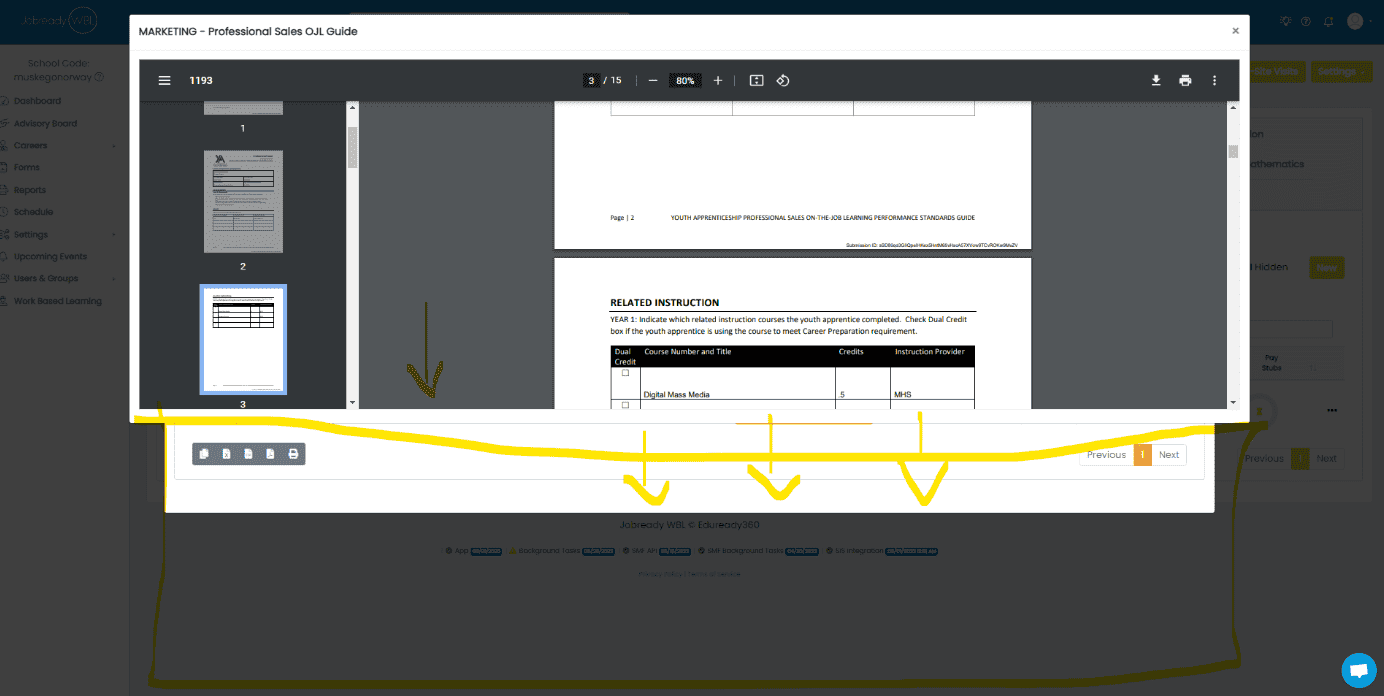Click the document scrollbar down arrow

1233,402
